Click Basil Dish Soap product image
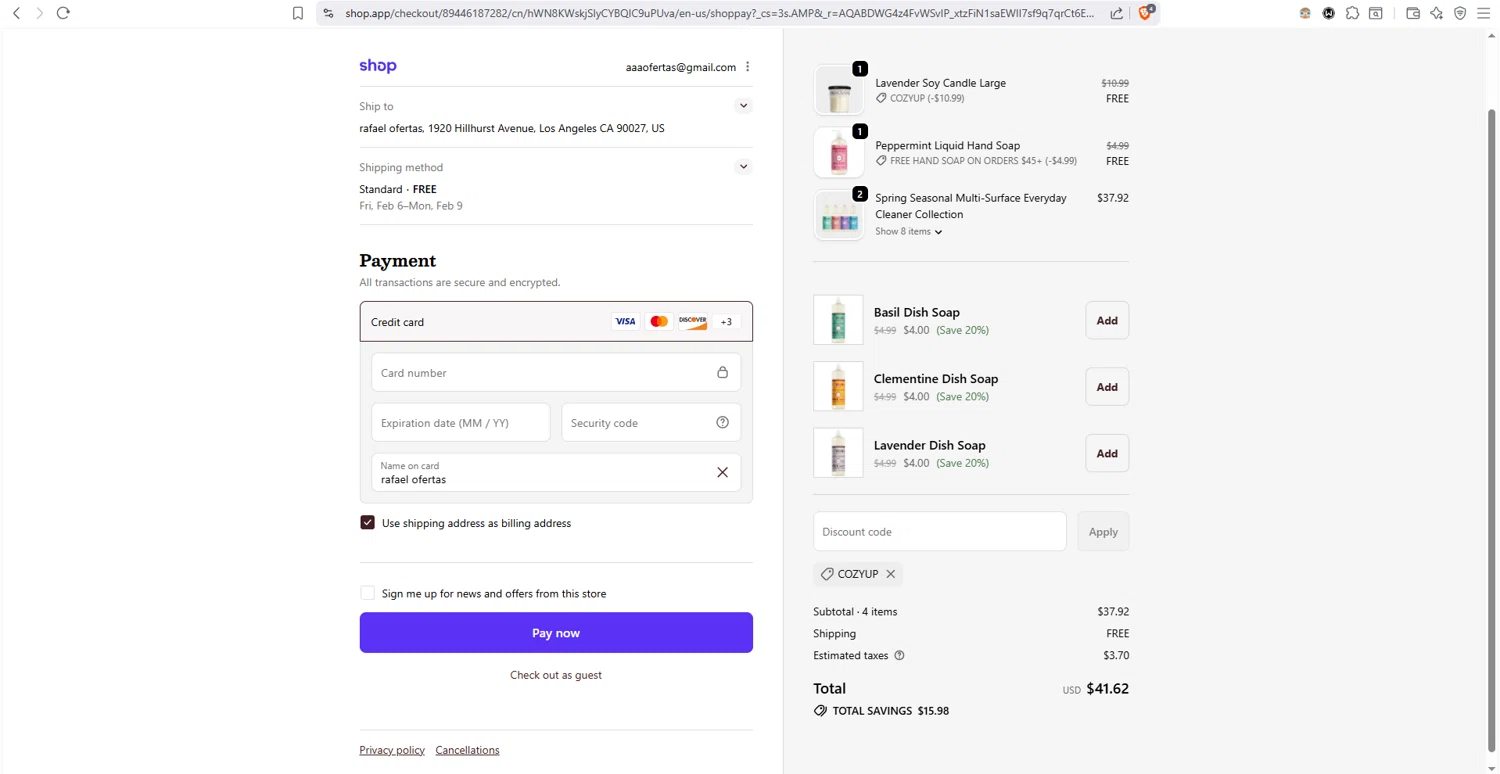This screenshot has width=1500, height=774. click(x=838, y=320)
